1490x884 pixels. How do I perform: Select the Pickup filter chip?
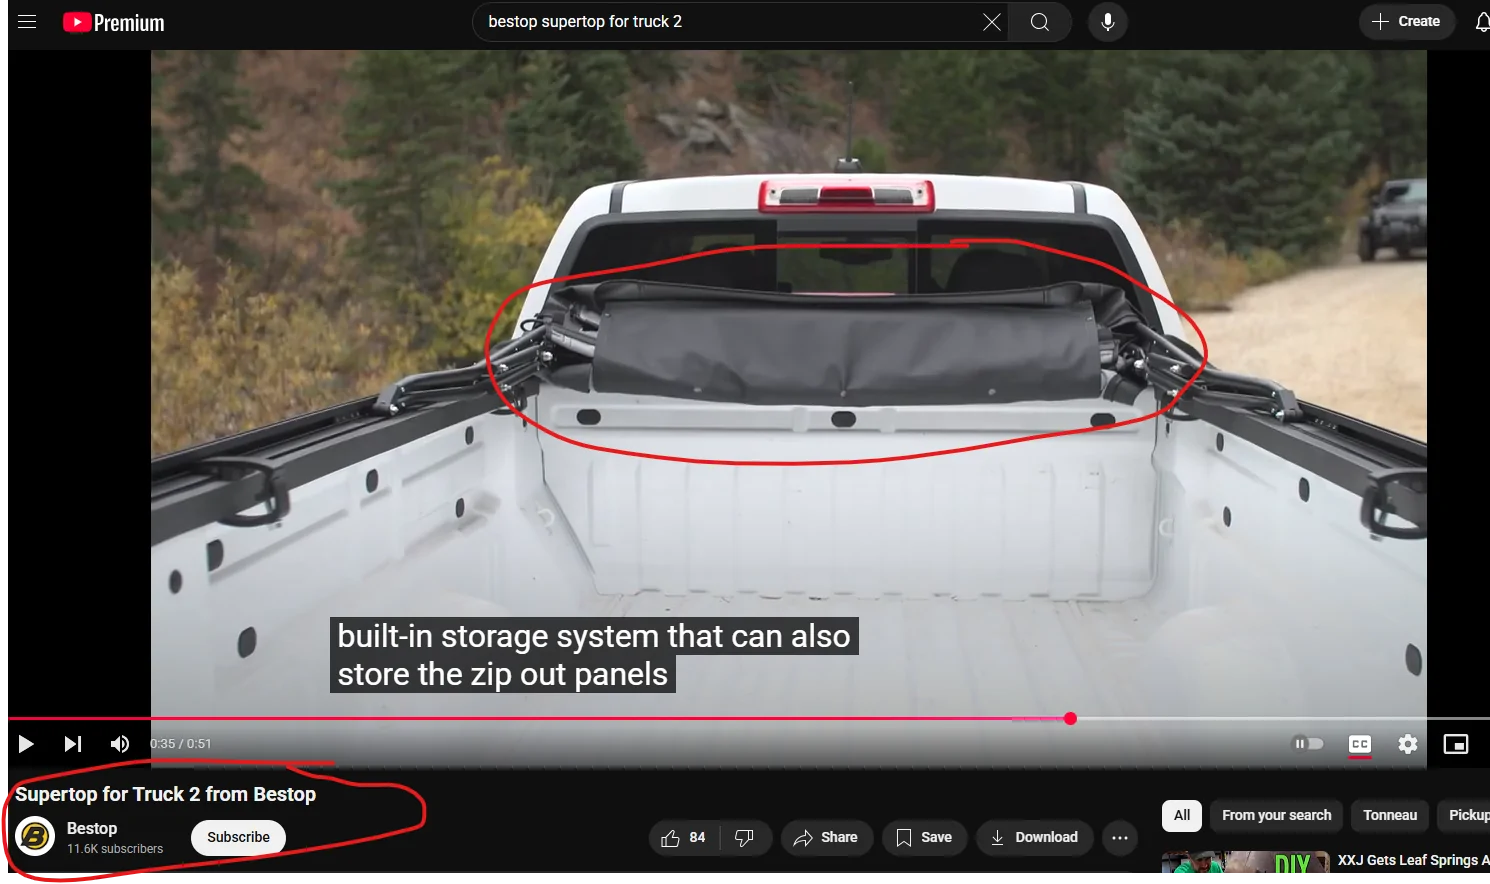(1464, 815)
